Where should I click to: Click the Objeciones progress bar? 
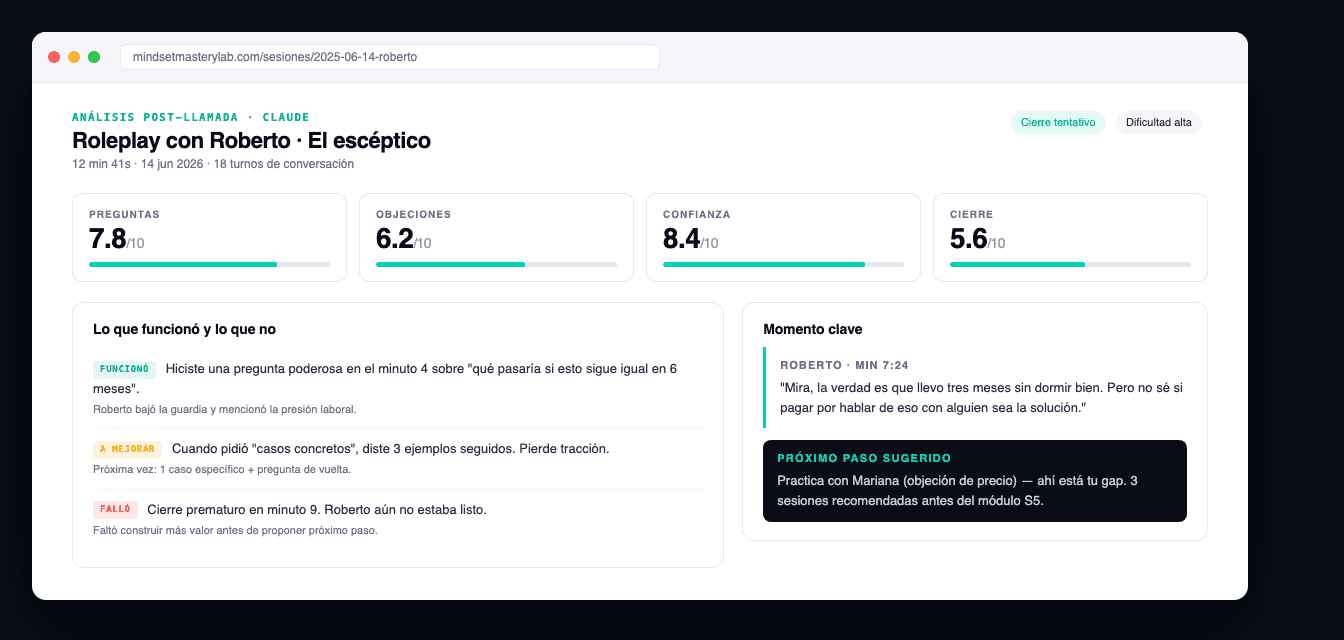tap(496, 264)
